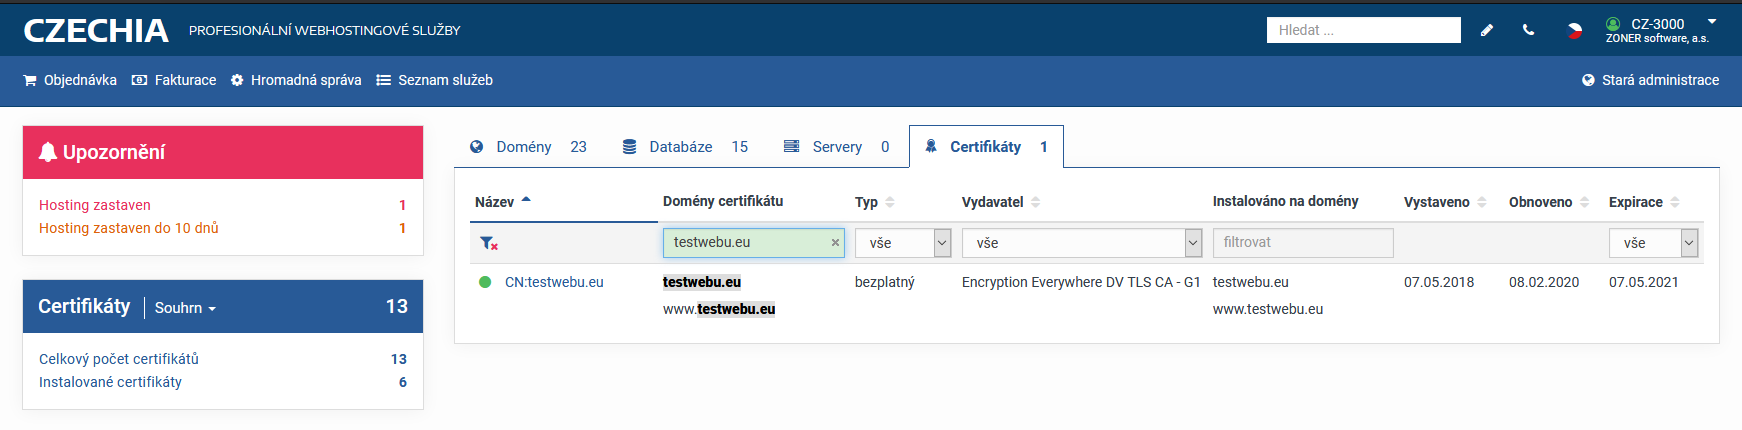The height and width of the screenshot is (430, 1742).
Task: Click the Hledat search field
Action: [x=1362, y=30]
